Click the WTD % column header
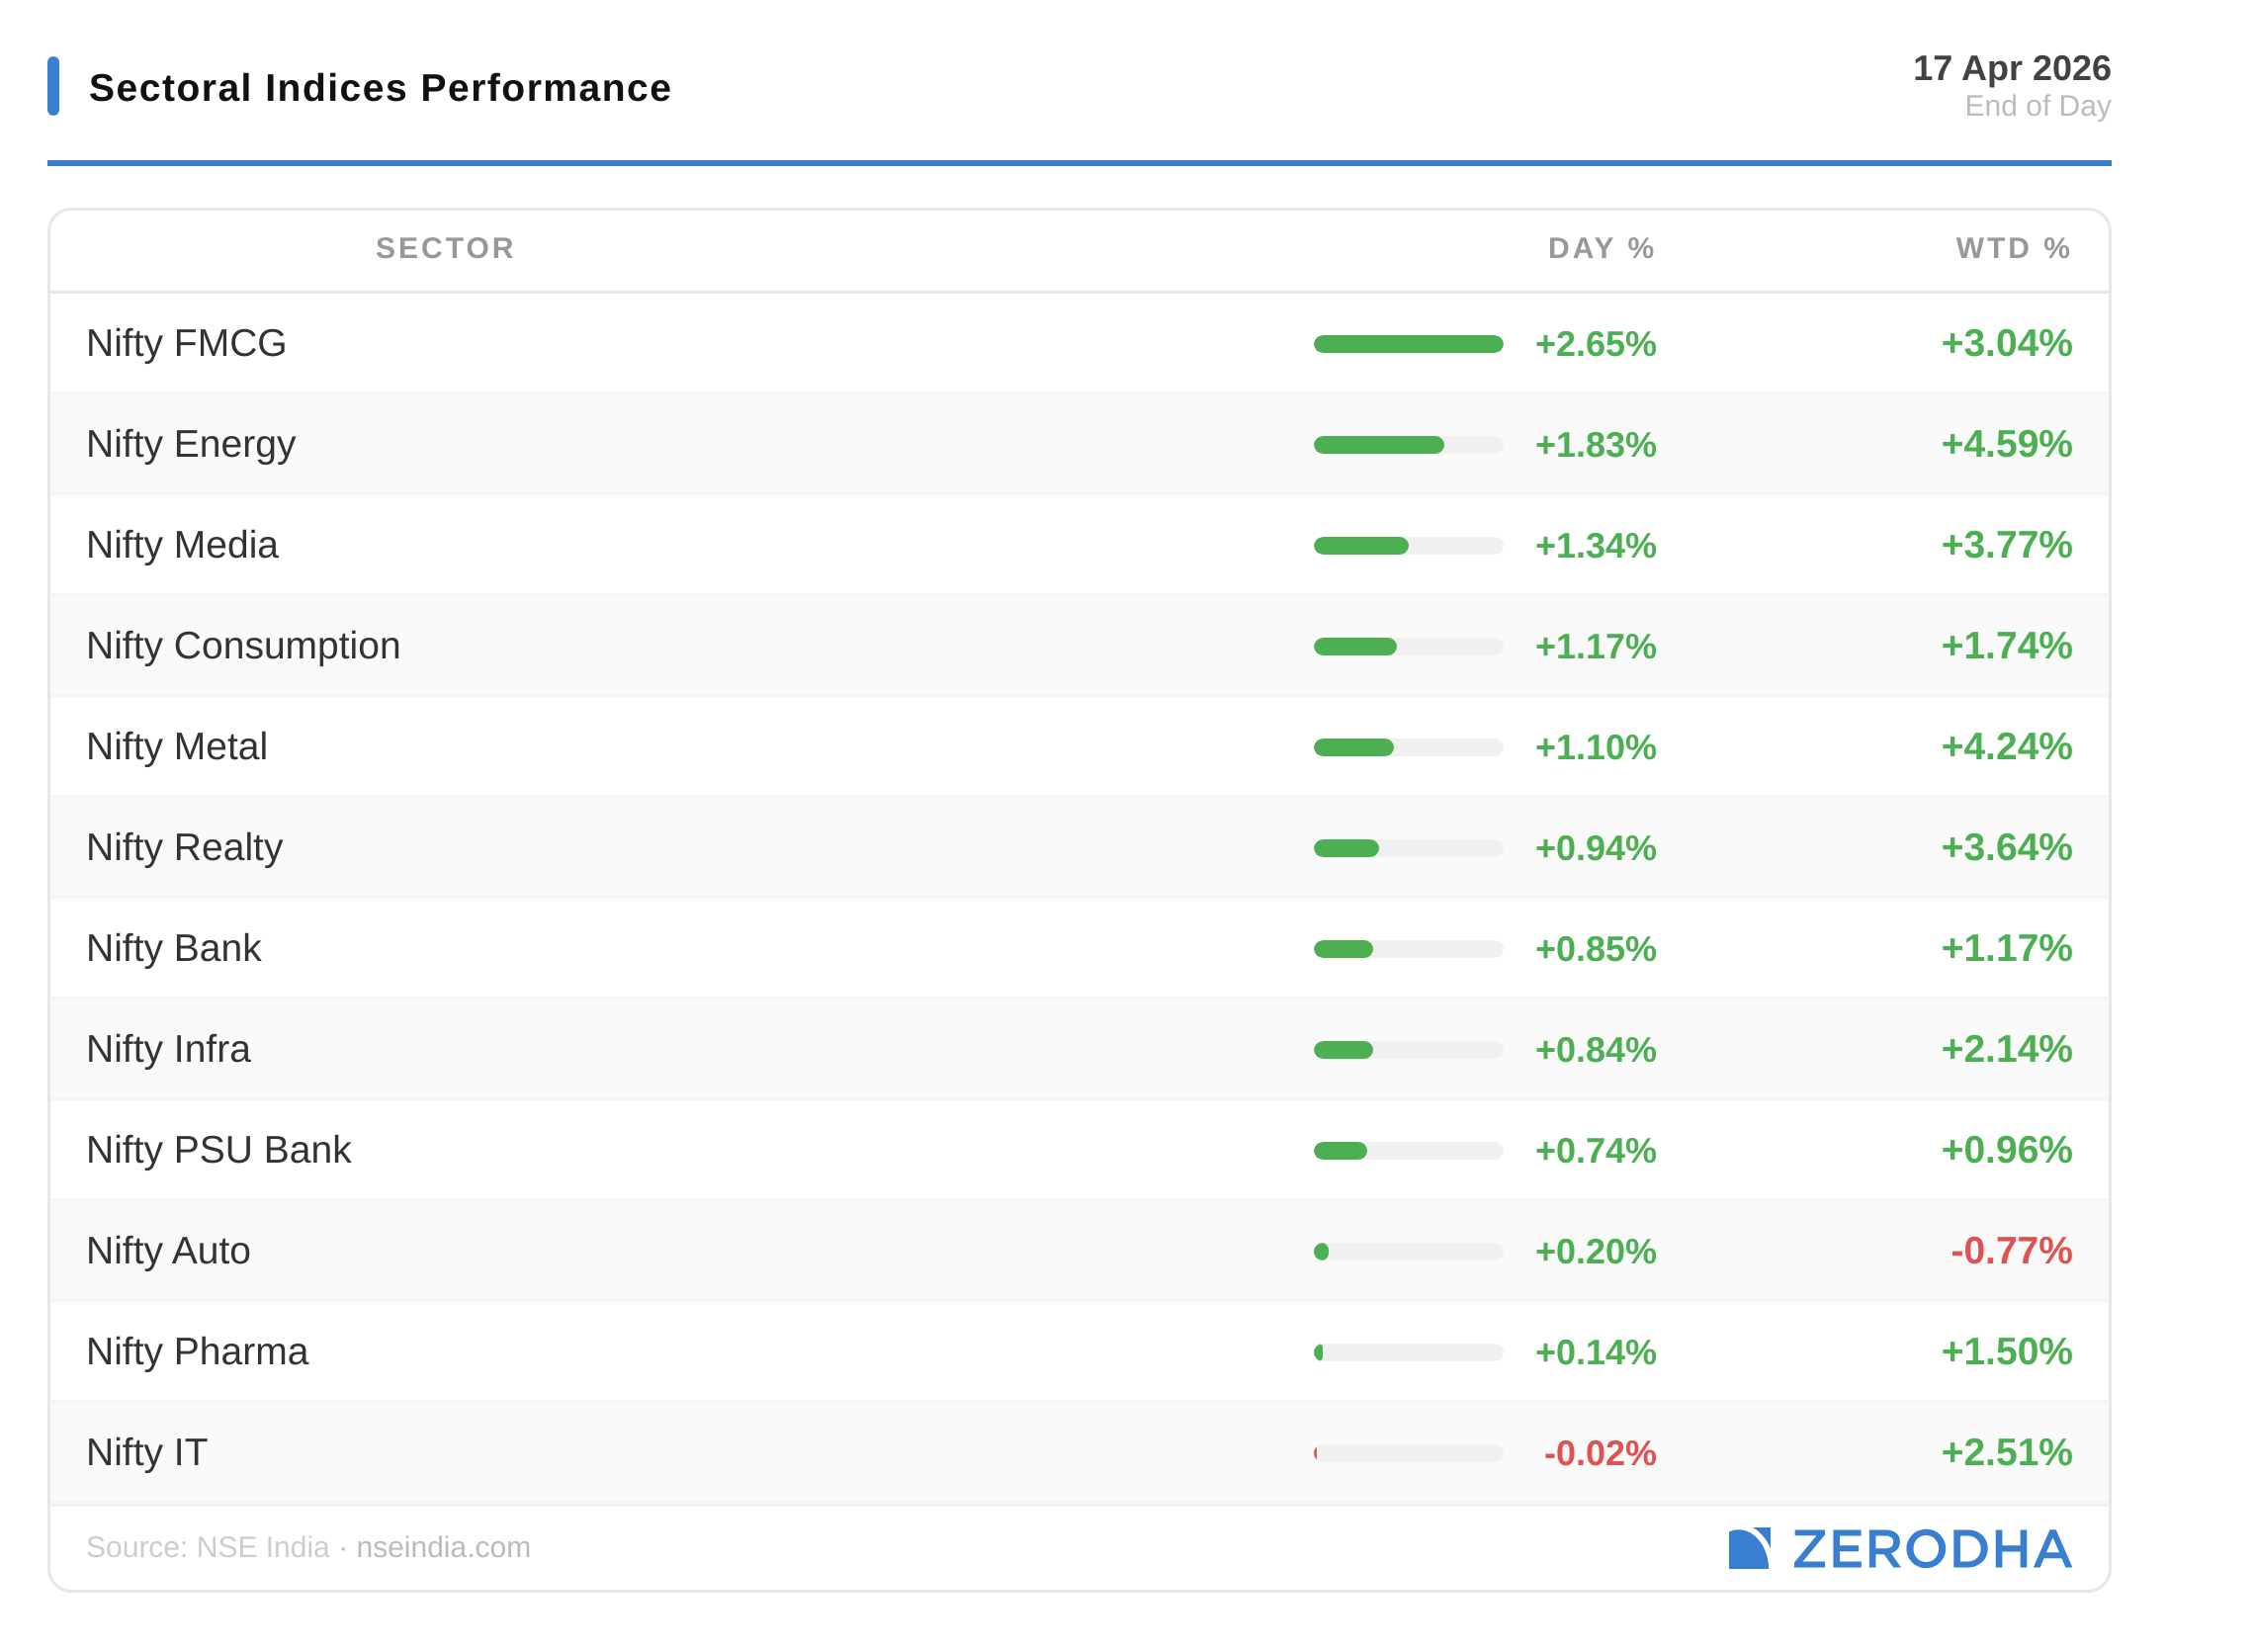The height and width of the screenshot is (1652, 2254). pyautogui.click(x=2012, y=248)
